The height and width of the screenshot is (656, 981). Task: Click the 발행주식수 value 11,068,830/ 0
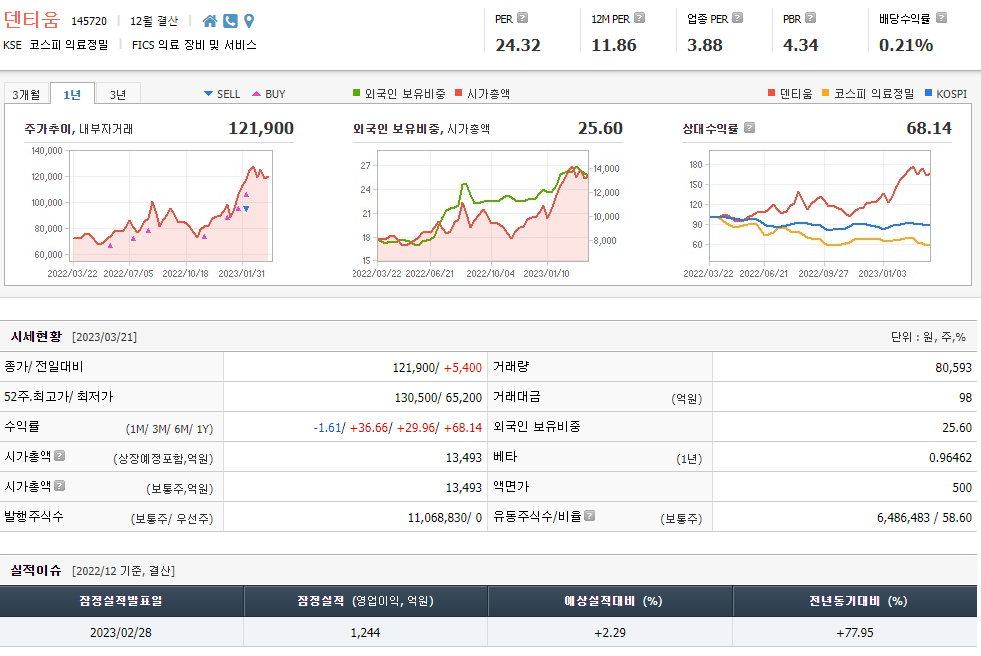pos(445,518)
